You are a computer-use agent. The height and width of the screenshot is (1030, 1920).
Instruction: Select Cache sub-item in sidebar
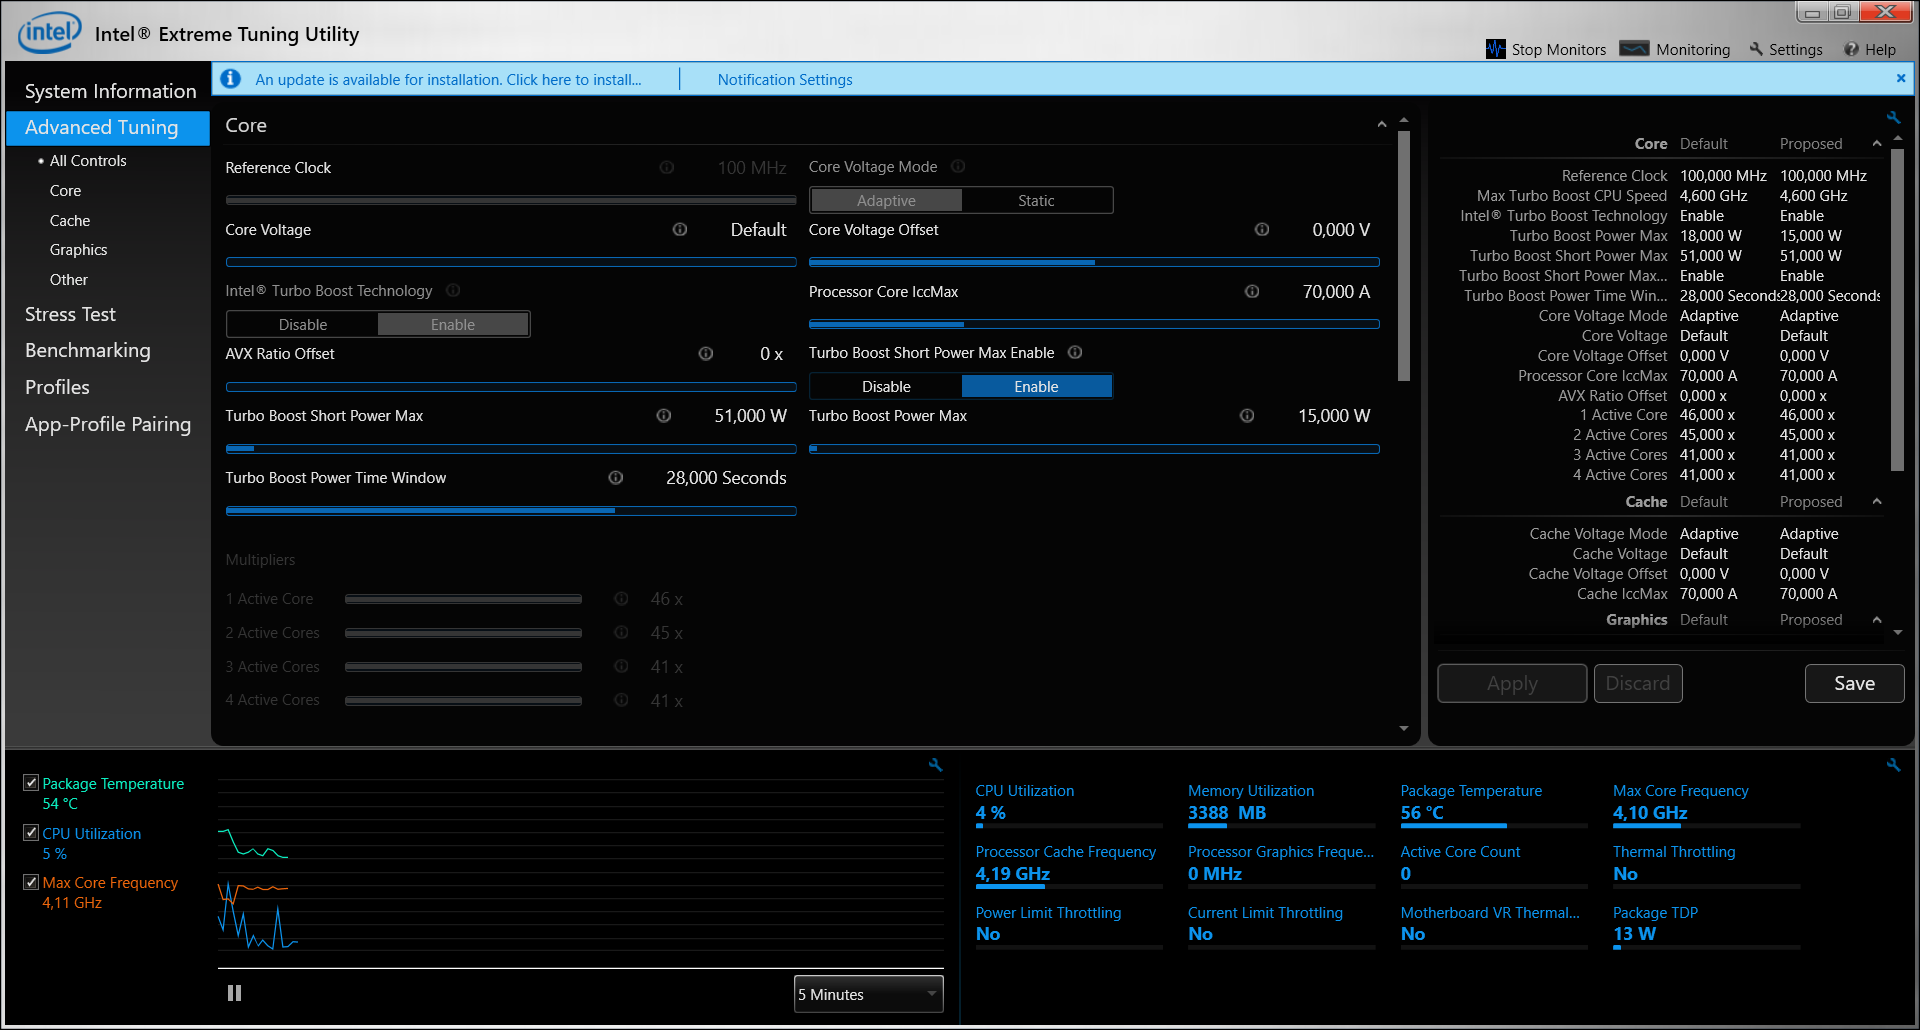[70, 220]
